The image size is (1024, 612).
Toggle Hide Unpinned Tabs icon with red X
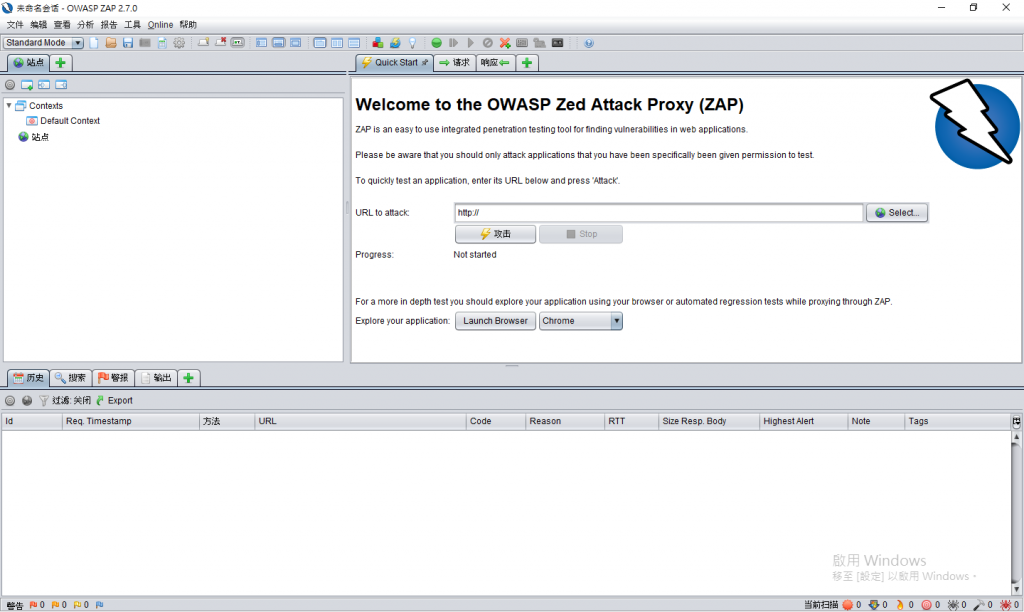221,43
